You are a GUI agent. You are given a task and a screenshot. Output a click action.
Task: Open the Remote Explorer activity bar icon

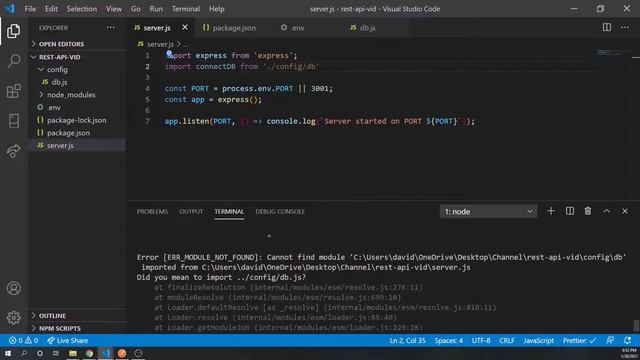13,121
